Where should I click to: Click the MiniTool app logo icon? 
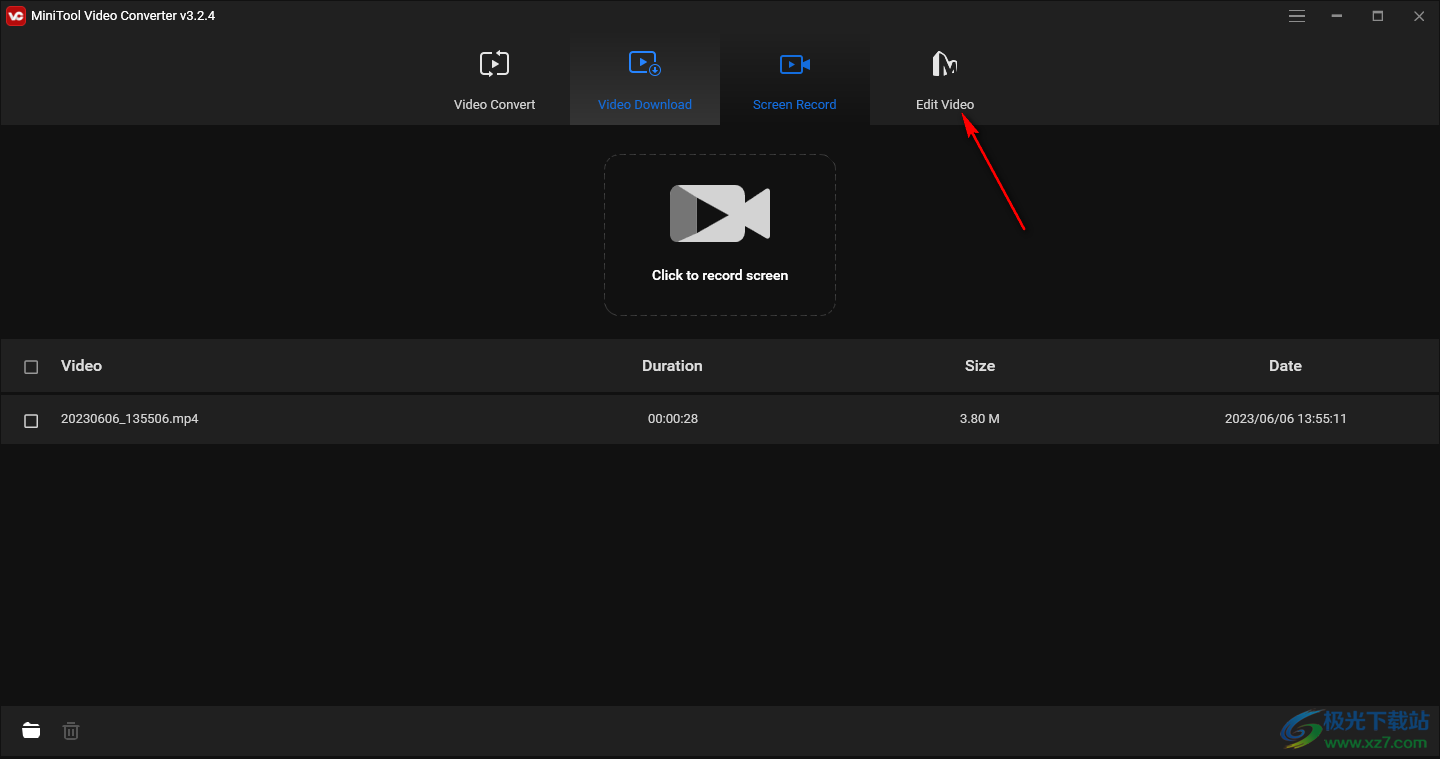[x=15, y=16]
